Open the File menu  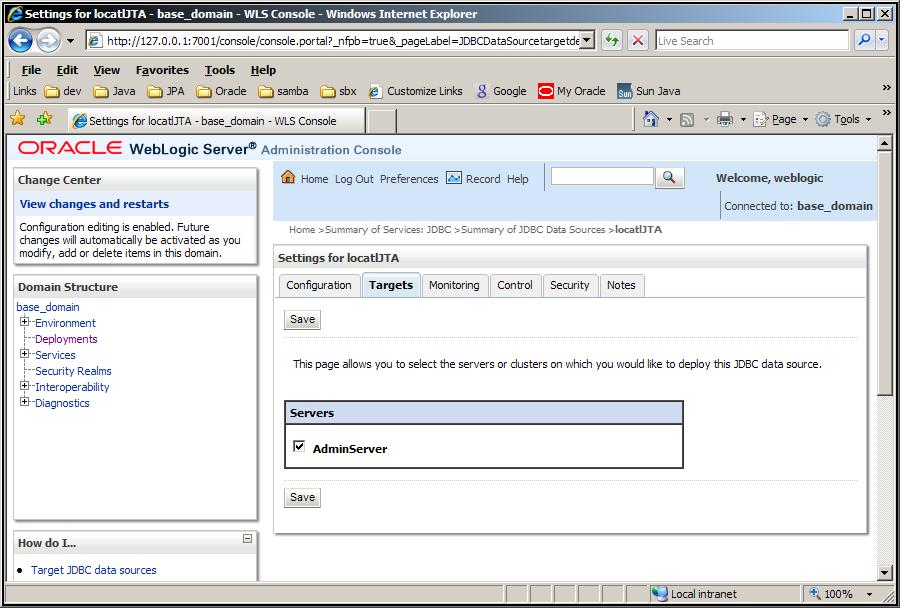click(31, 70)
